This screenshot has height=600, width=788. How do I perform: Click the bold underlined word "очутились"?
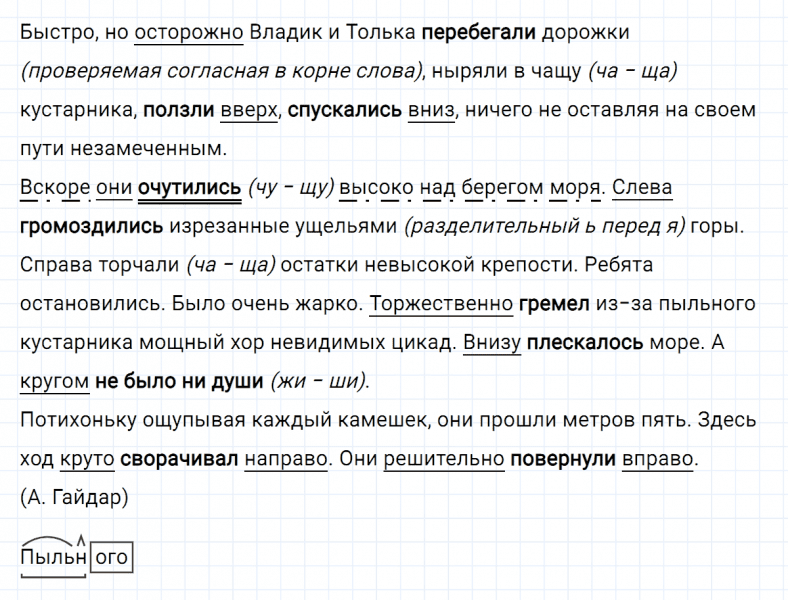click(x=190, y=187)
